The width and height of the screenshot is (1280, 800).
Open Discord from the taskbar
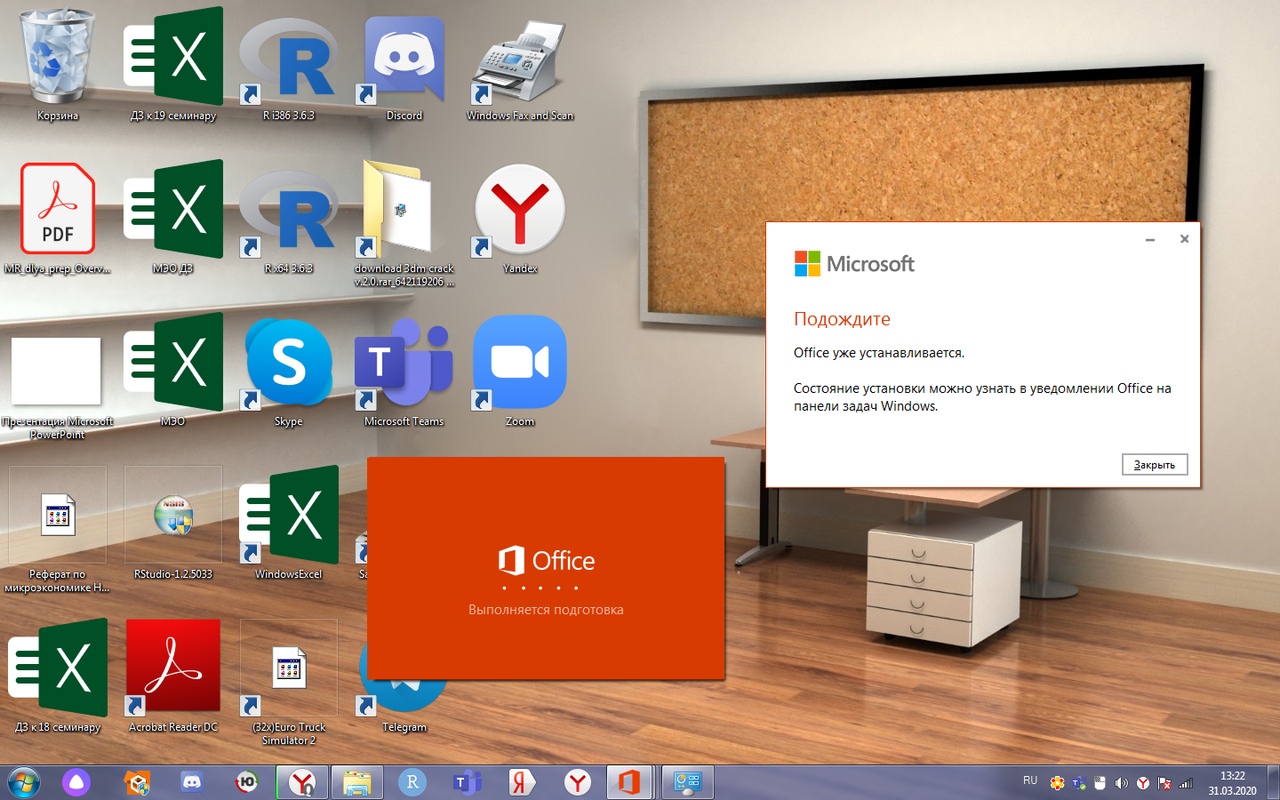click(190, 782)
